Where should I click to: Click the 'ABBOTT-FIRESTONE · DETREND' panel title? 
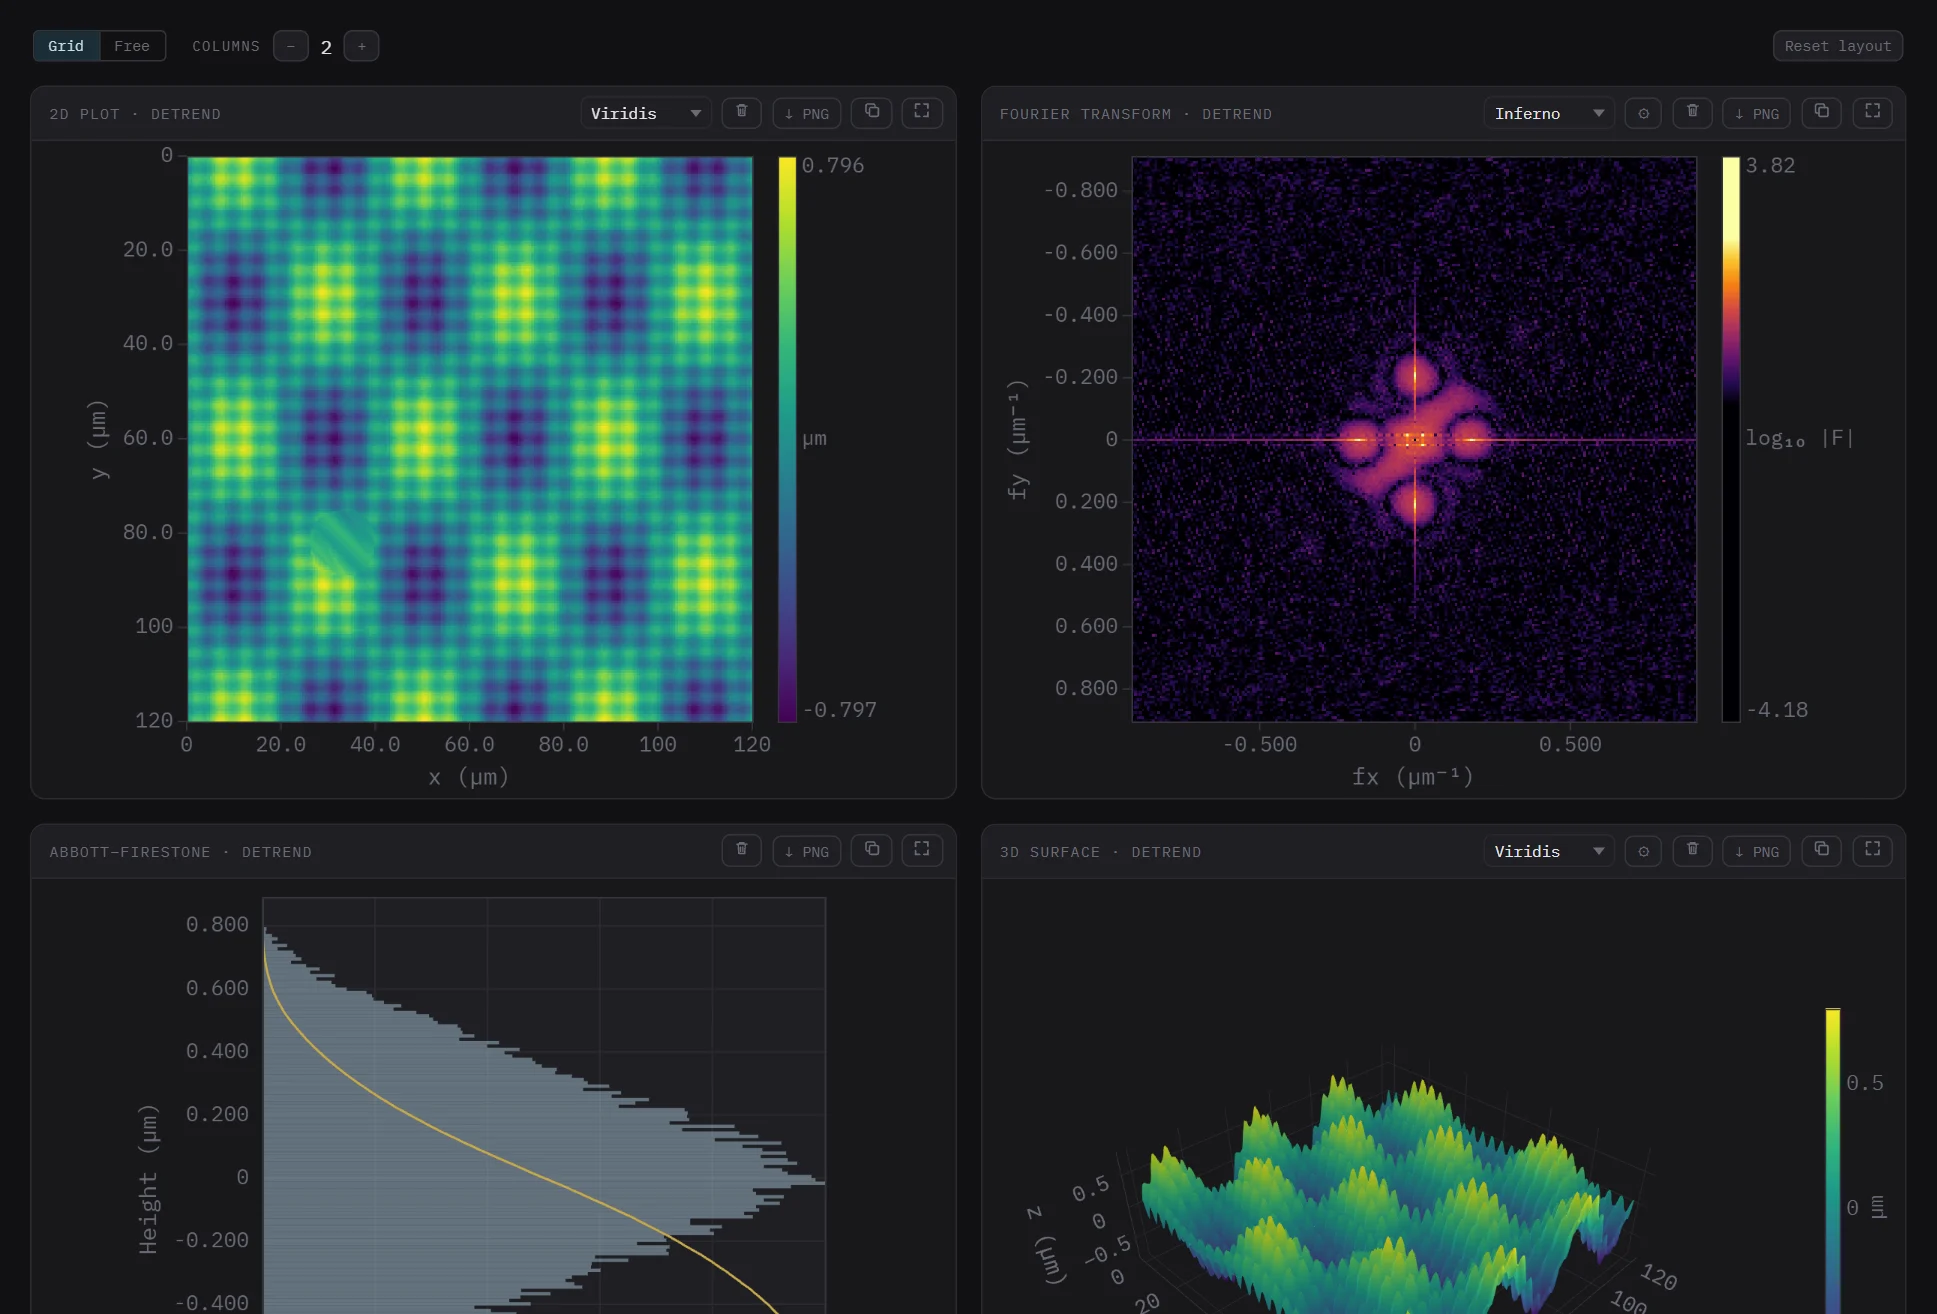180,852
